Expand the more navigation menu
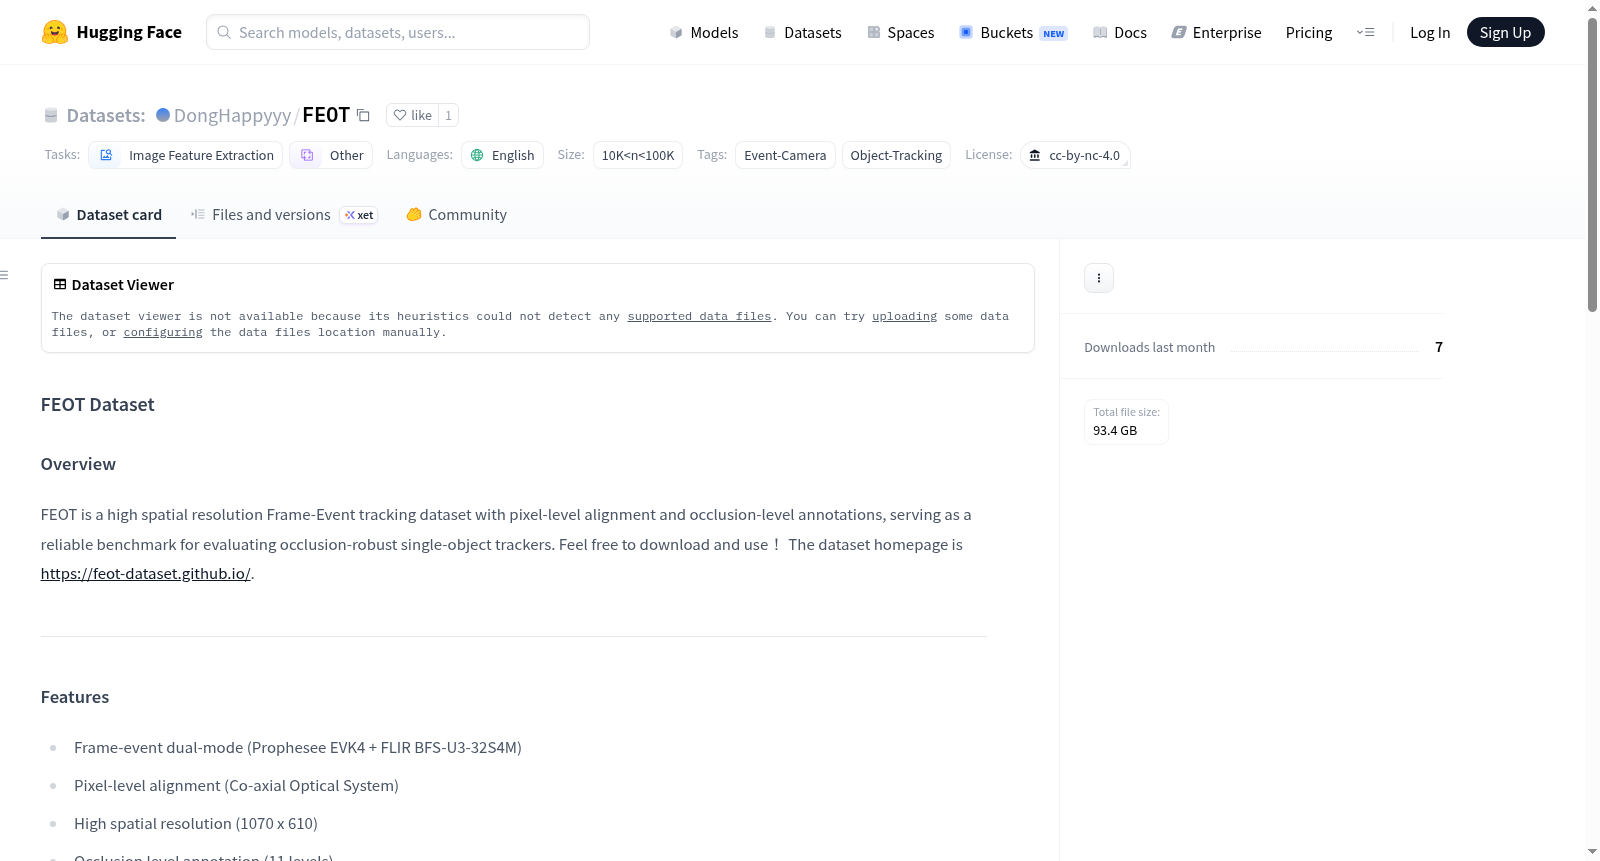Viewport: 1600px width, 861px height. click(1365, 32)
